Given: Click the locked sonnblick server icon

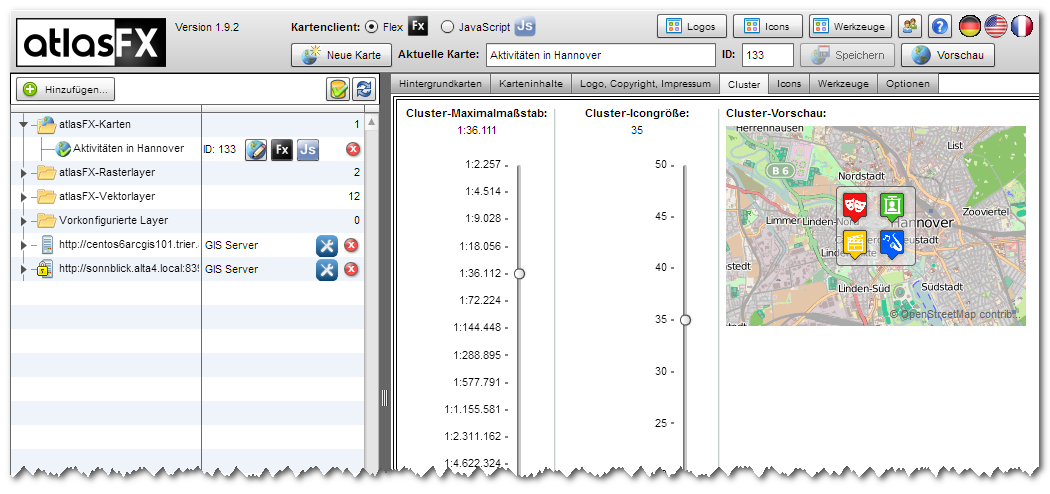Looking at the screenshot, I should [46, 269].
